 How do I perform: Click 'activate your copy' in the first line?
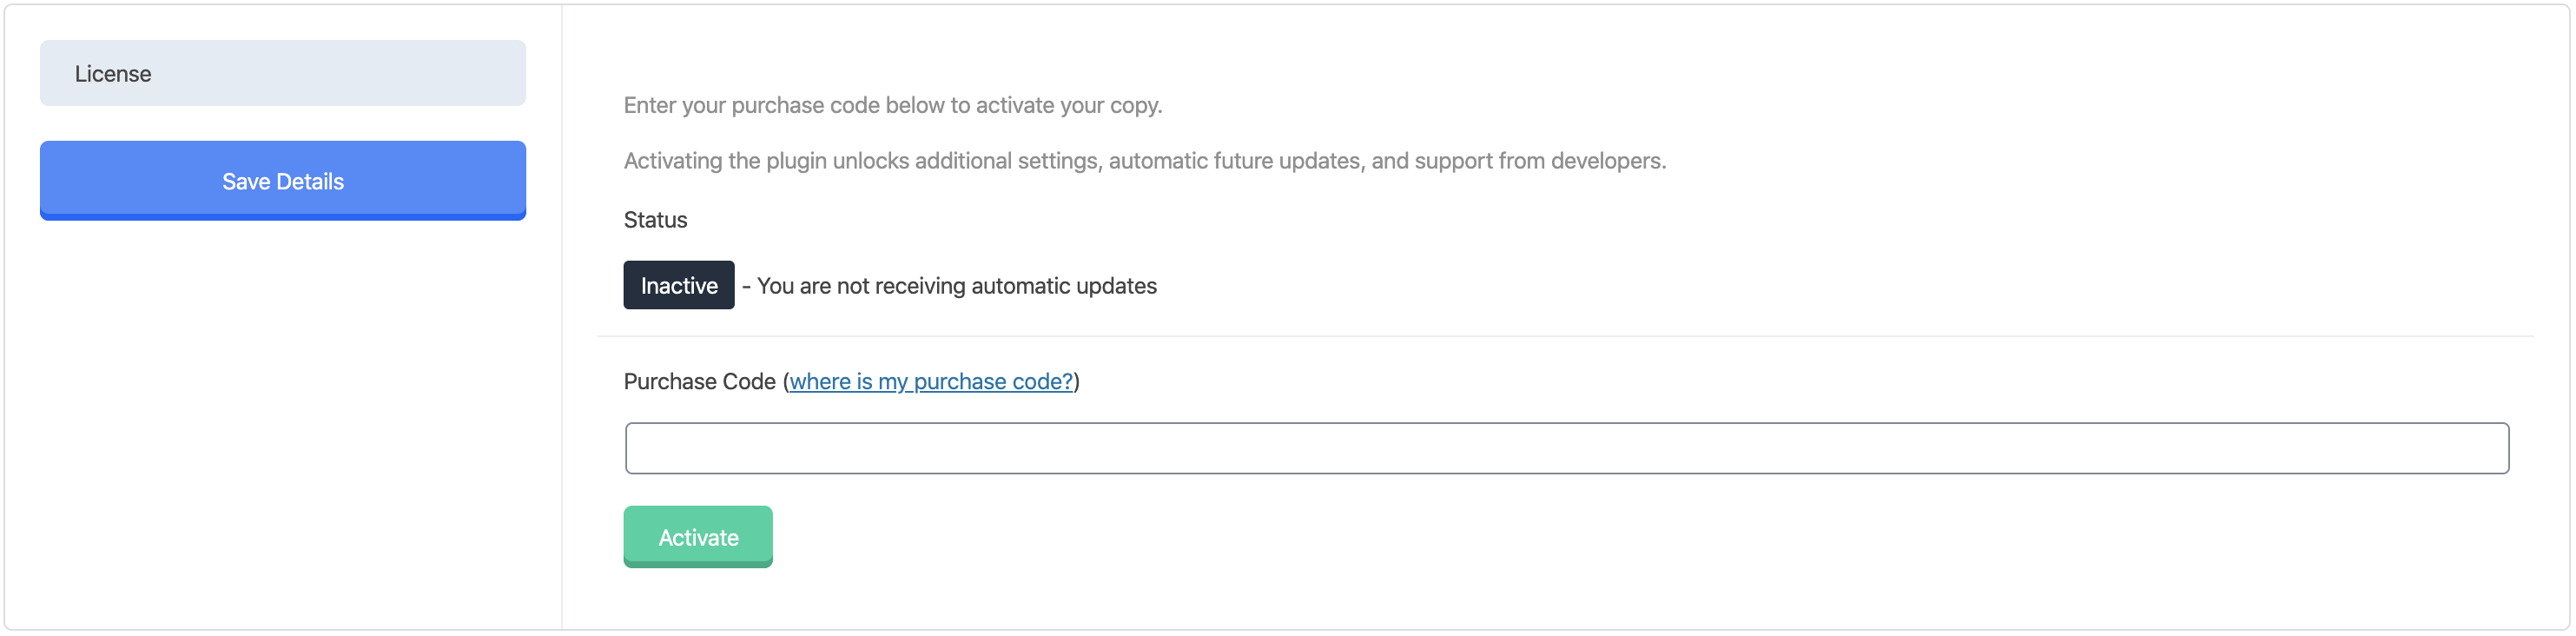1069,105
